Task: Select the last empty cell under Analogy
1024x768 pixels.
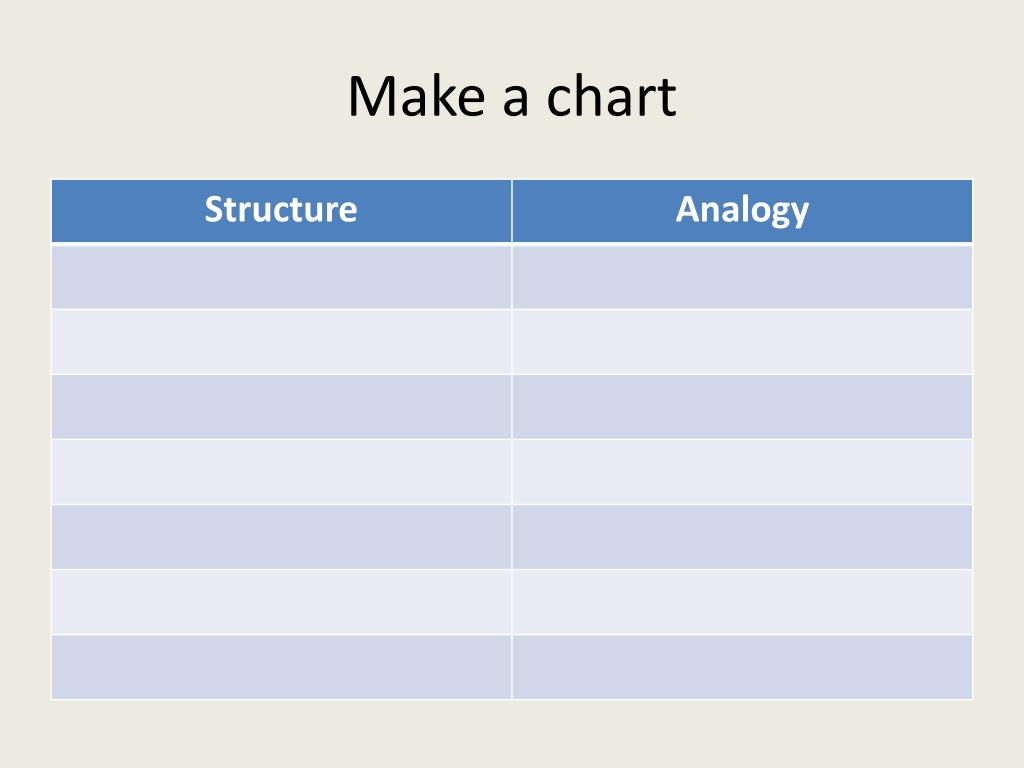Action: click(743, 667)
